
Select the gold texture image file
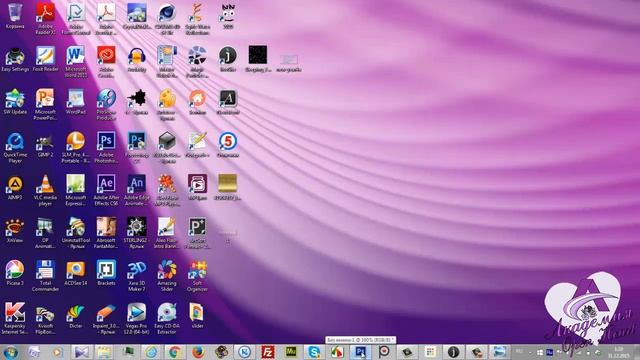click(x=228, y=188)
